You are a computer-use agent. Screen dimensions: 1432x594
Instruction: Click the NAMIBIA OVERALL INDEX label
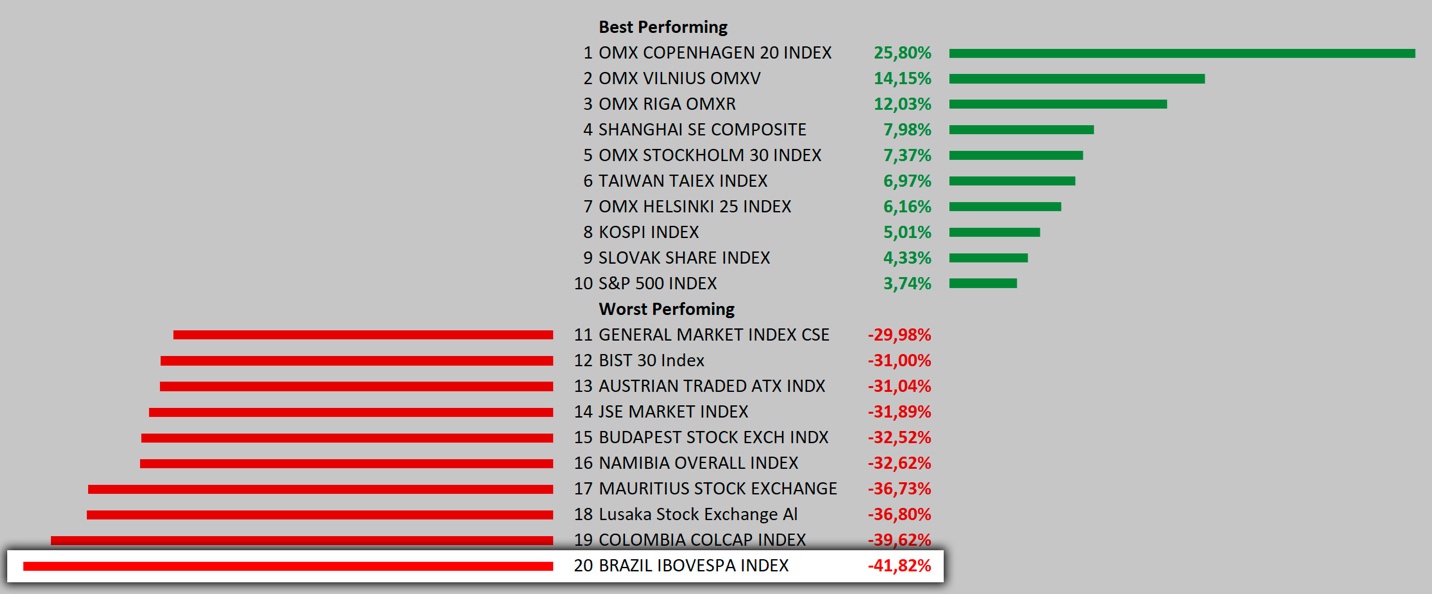click(698, 463)
